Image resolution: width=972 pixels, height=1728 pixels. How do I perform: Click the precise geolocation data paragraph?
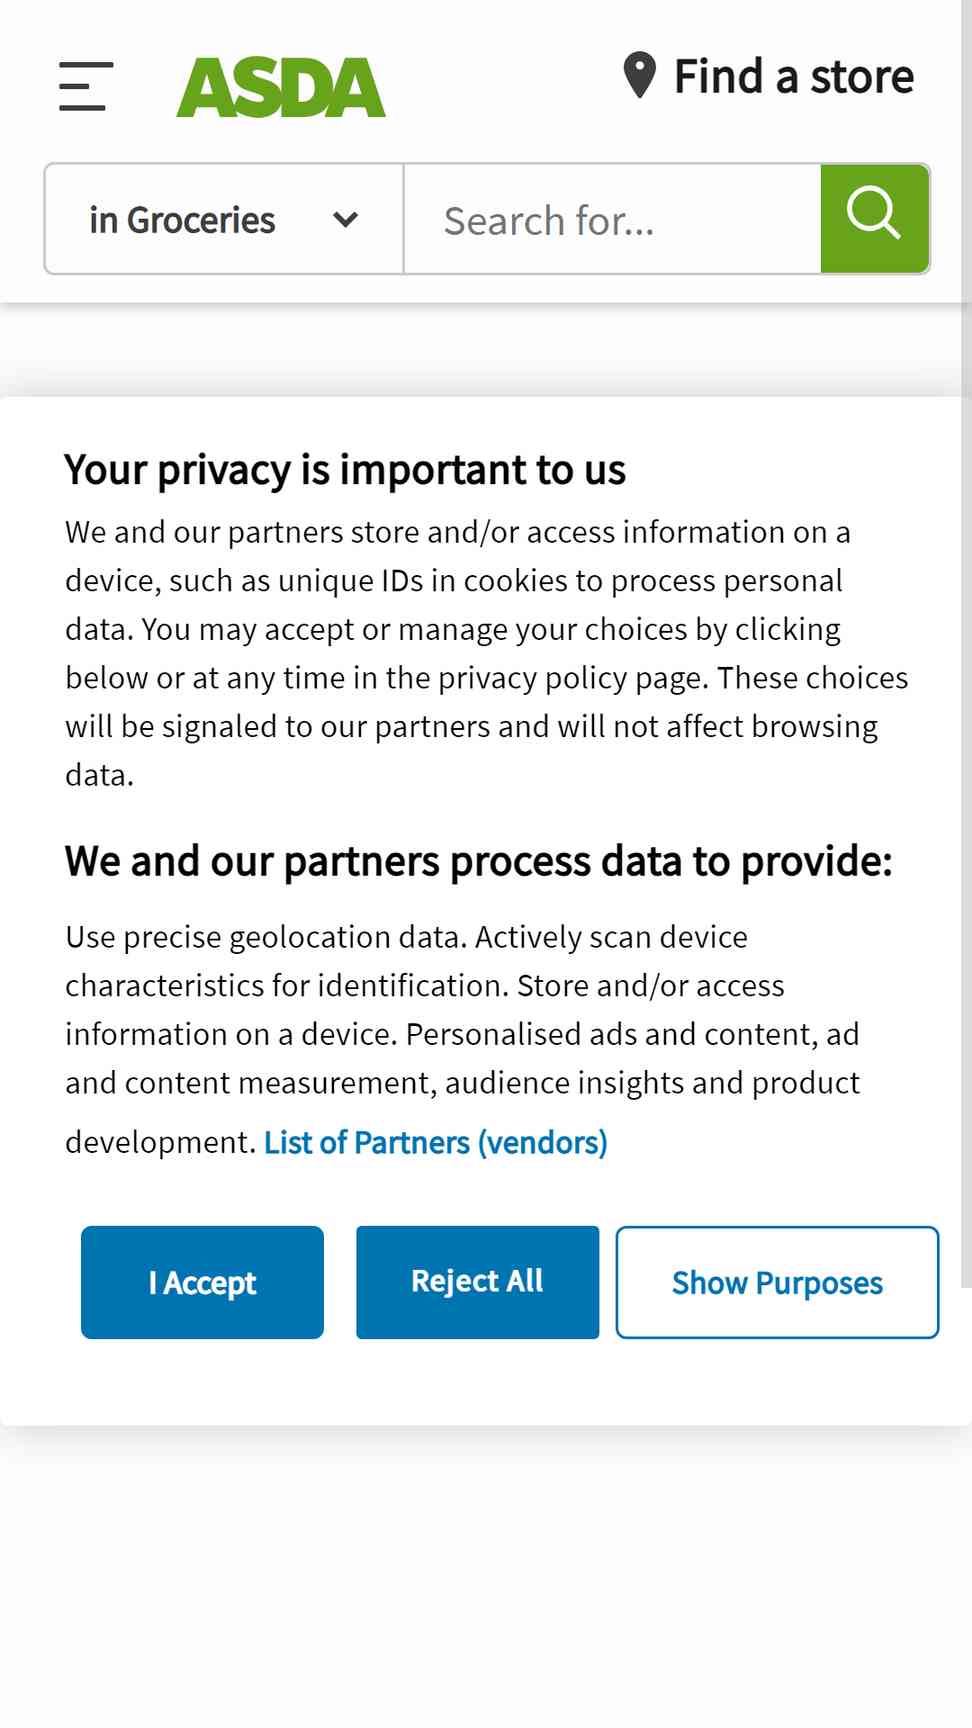[x=463, y=1039]
